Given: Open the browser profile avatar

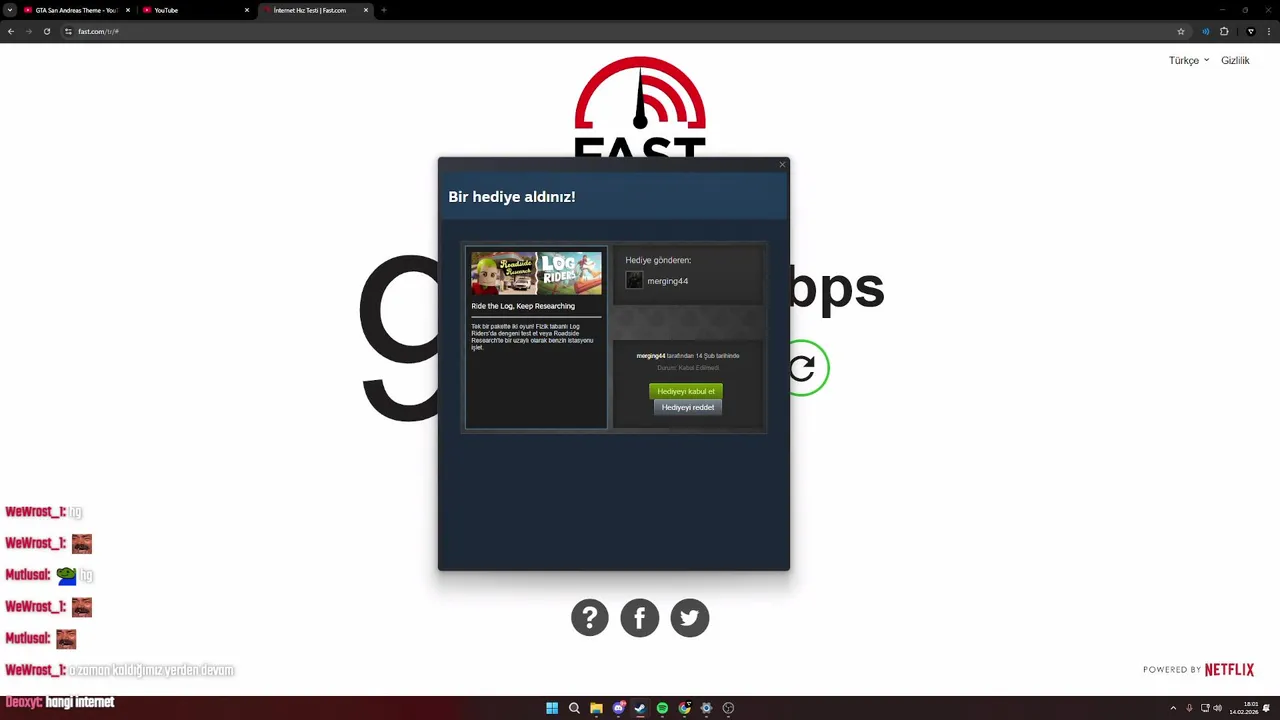Looking at the screenshot, I should pyautogui.click(x=1250, y=31).
